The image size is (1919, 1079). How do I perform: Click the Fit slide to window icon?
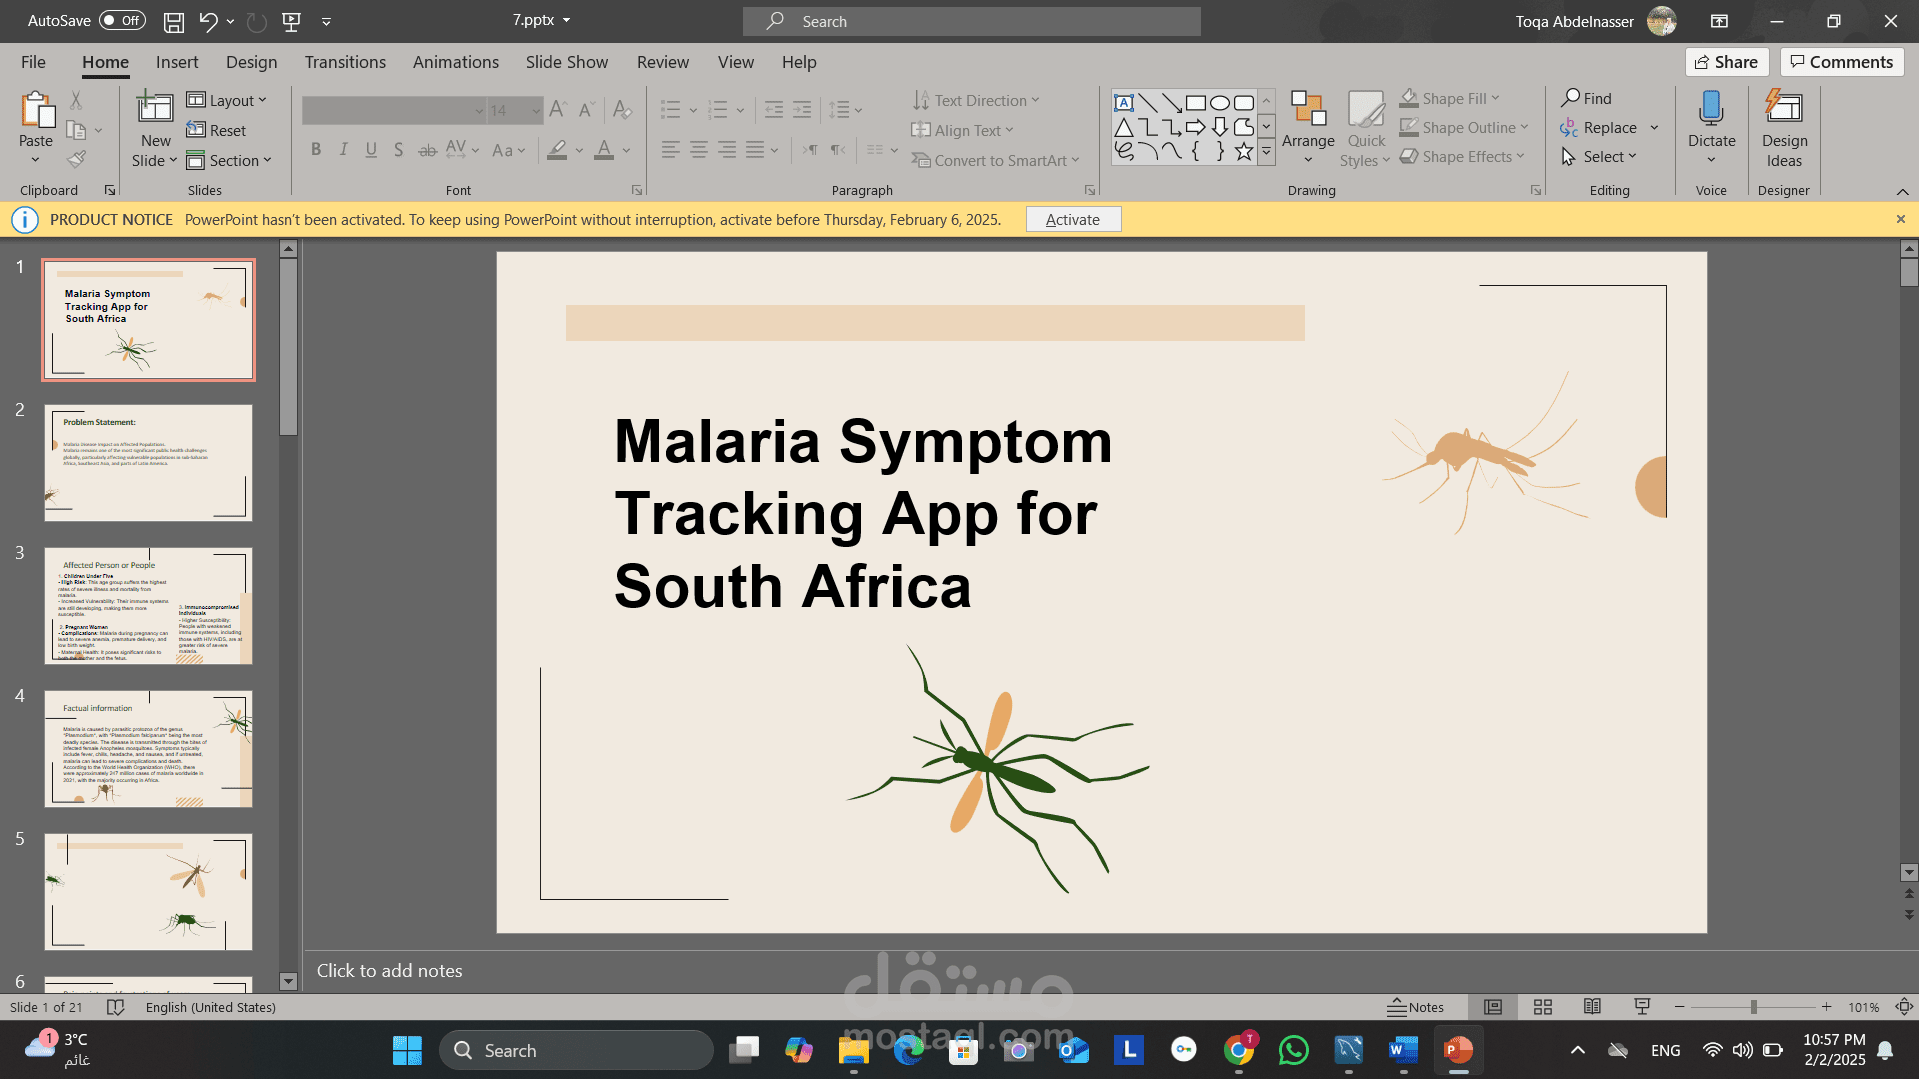(1904, 1007)
